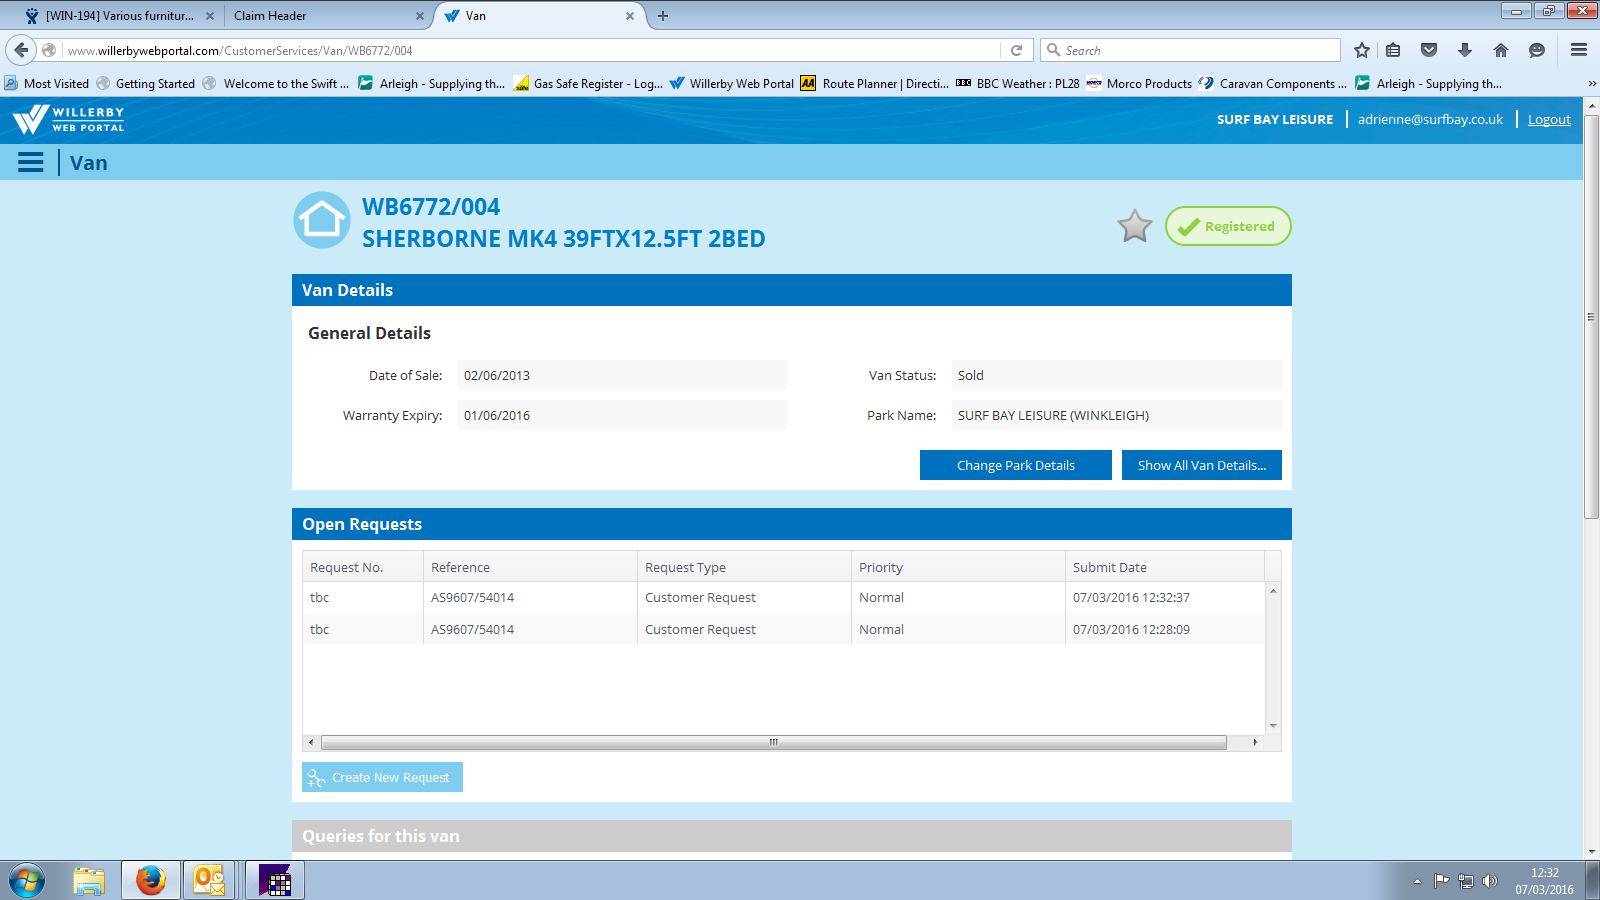Click the Change Park Details button
Image resolution: width=1600 pixels, height=900 pixels.
(x=1016, y=465)
